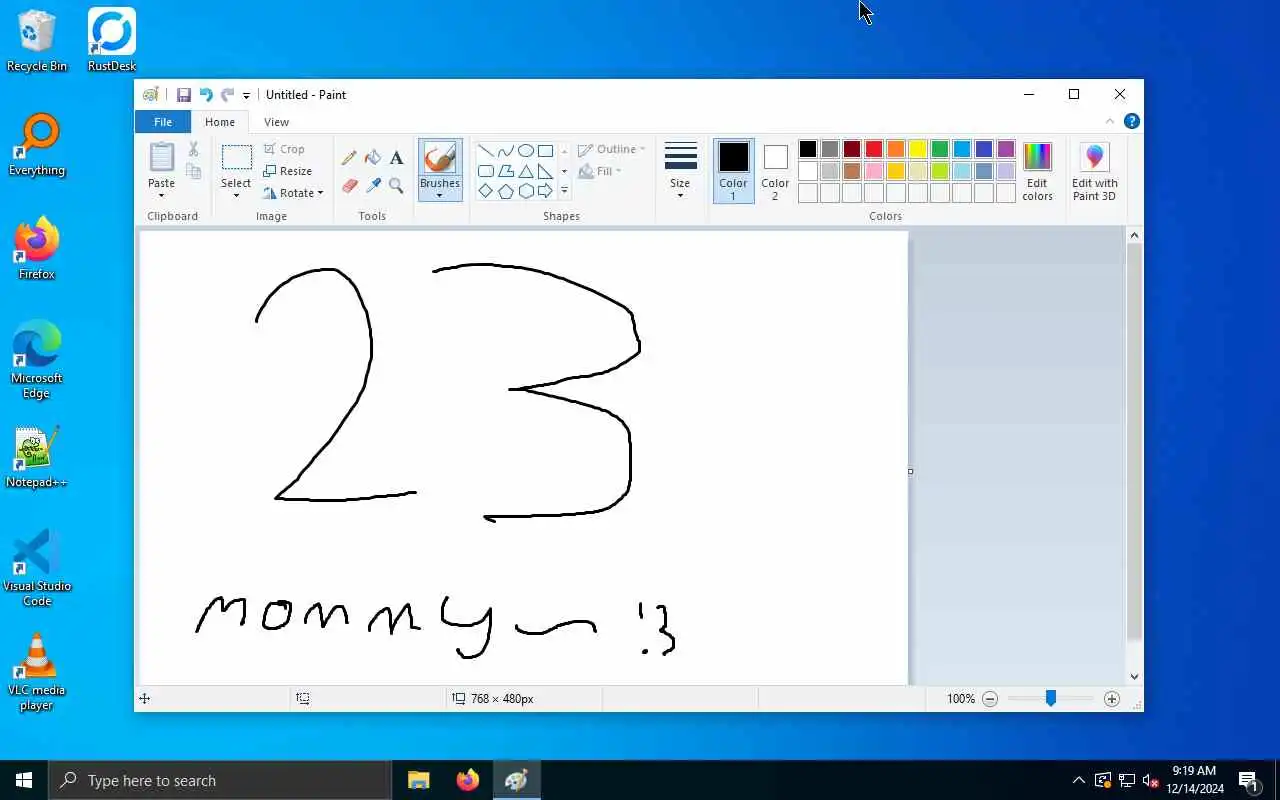Image resolution: width=1280 pixels, height=800 pixels.
Task: Open the File menu
Action: (163, 122)
